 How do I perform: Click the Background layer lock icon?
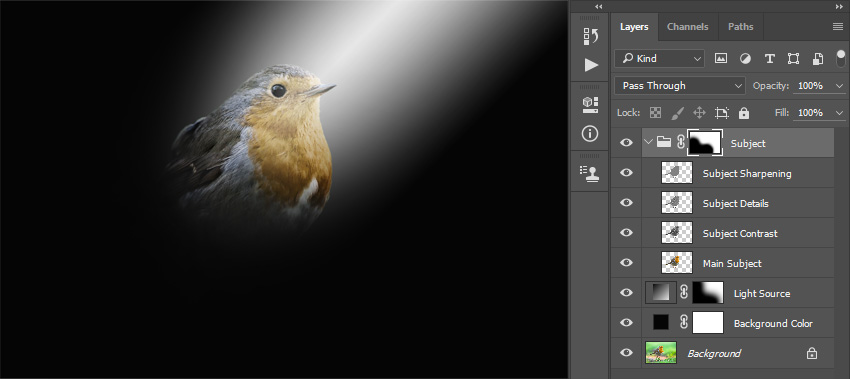(812, 353)
